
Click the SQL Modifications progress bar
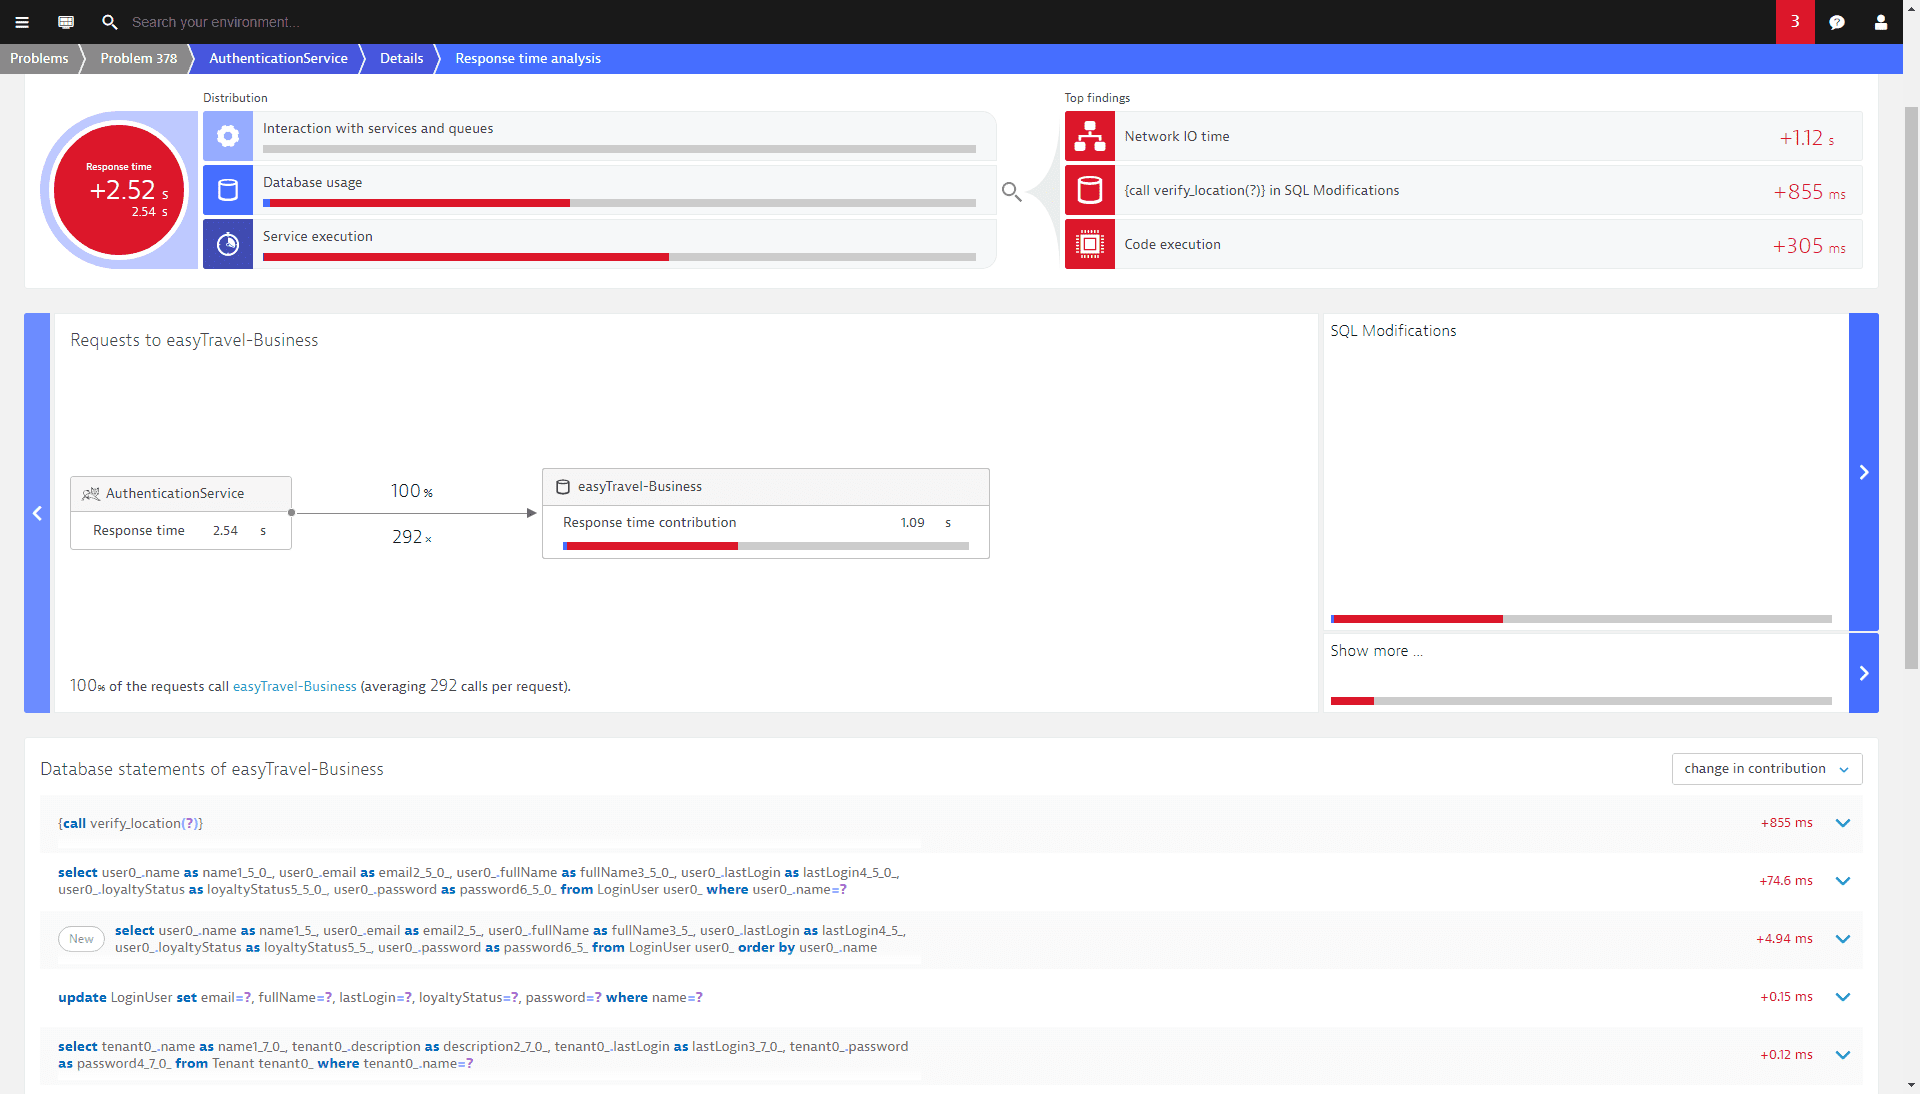1581,619
